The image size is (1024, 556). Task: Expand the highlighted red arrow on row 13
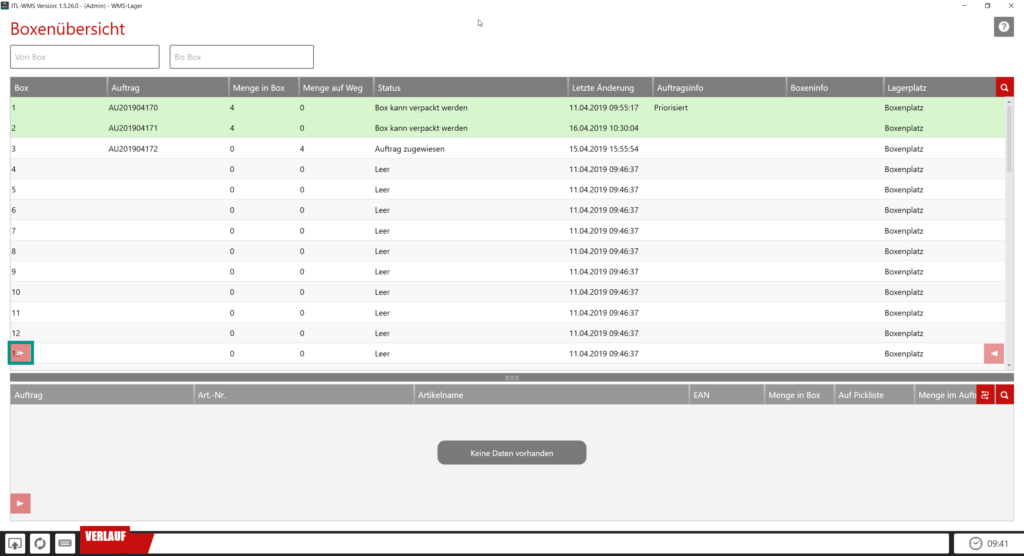tap(20, 352)
